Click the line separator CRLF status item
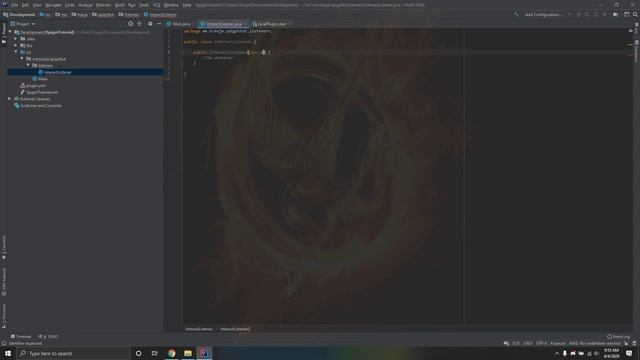Image resolution: width=640 pixels, height=360 pixels. 527,344
